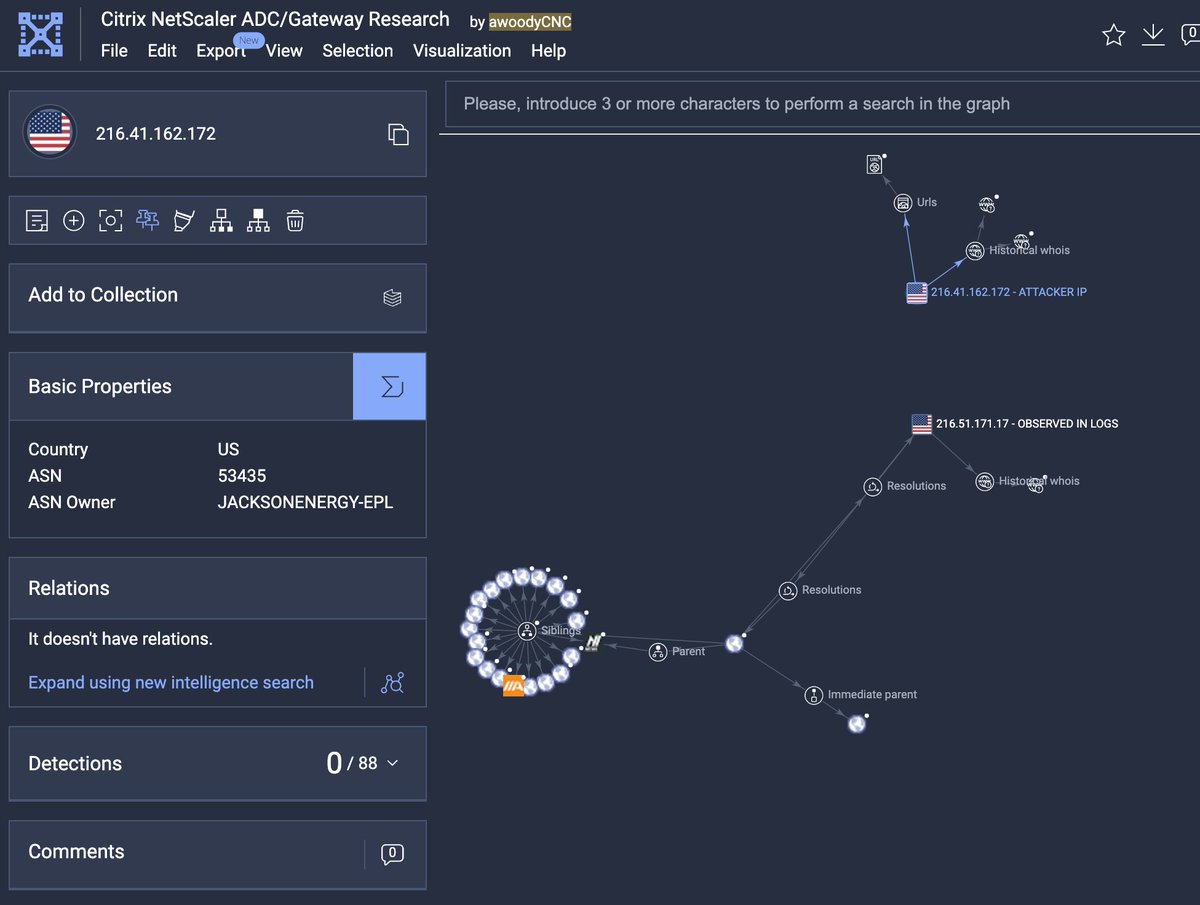The height and width of the screenshot is (905, 1200).
Task: Select the Siblings relationship node
Action: (526, 631)
